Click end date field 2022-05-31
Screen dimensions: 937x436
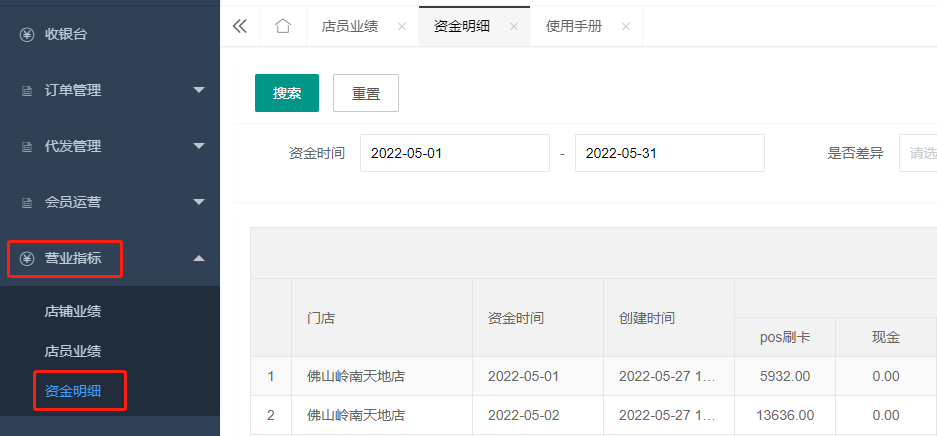coord(670,153)
